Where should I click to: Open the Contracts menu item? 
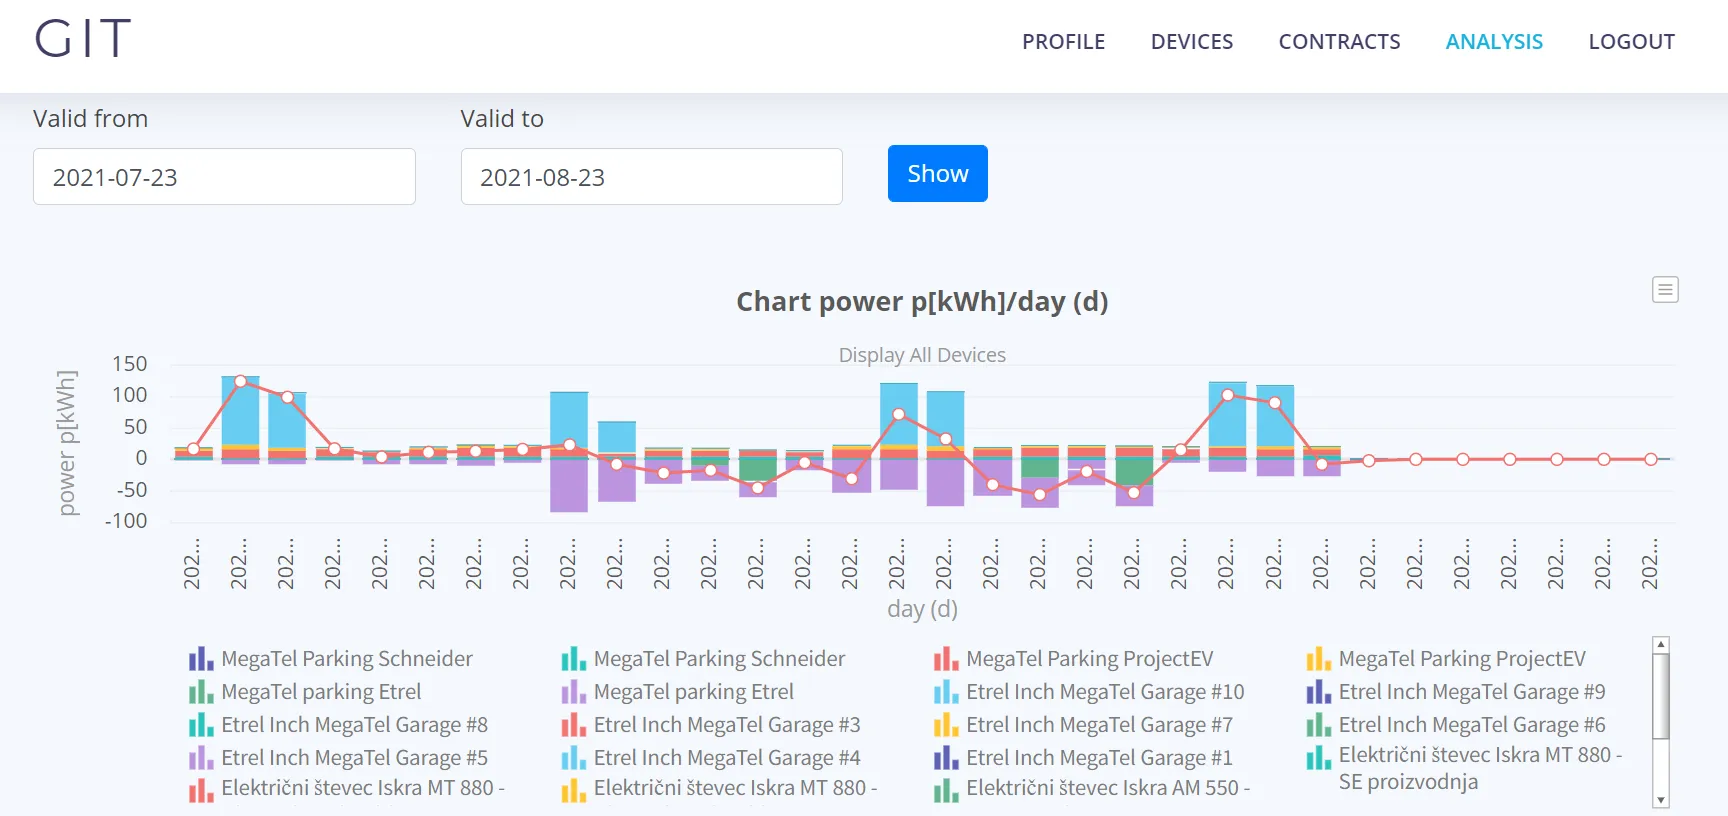[x=1339, y=42]
